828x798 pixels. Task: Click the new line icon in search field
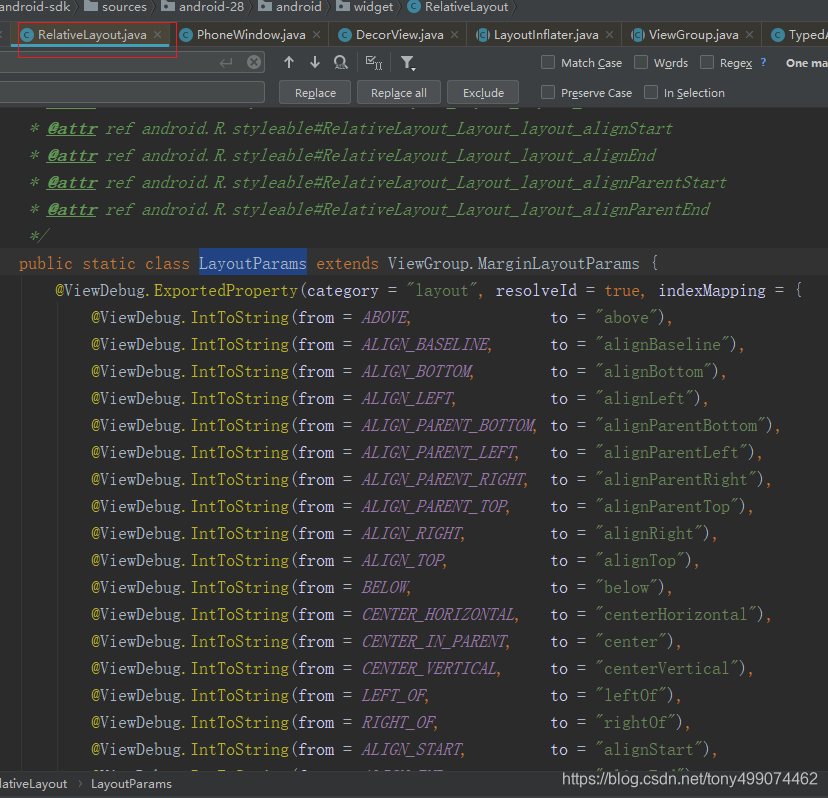226,63
